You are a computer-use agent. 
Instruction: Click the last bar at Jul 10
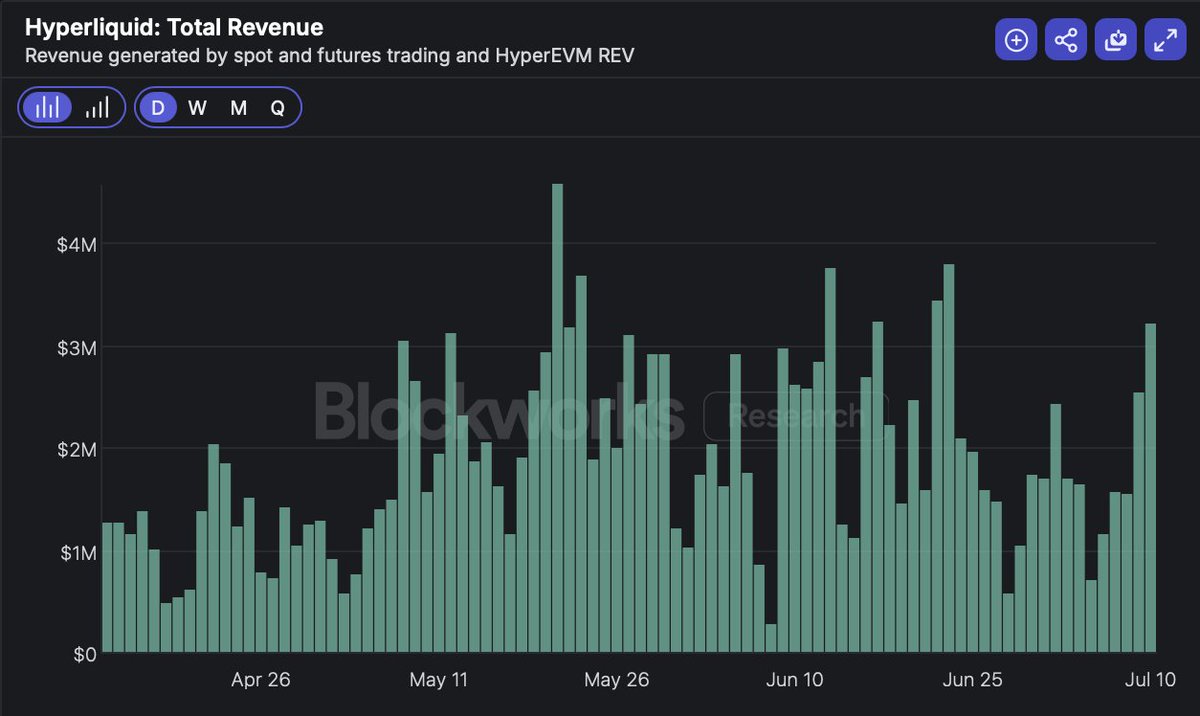coord(1150,489)
